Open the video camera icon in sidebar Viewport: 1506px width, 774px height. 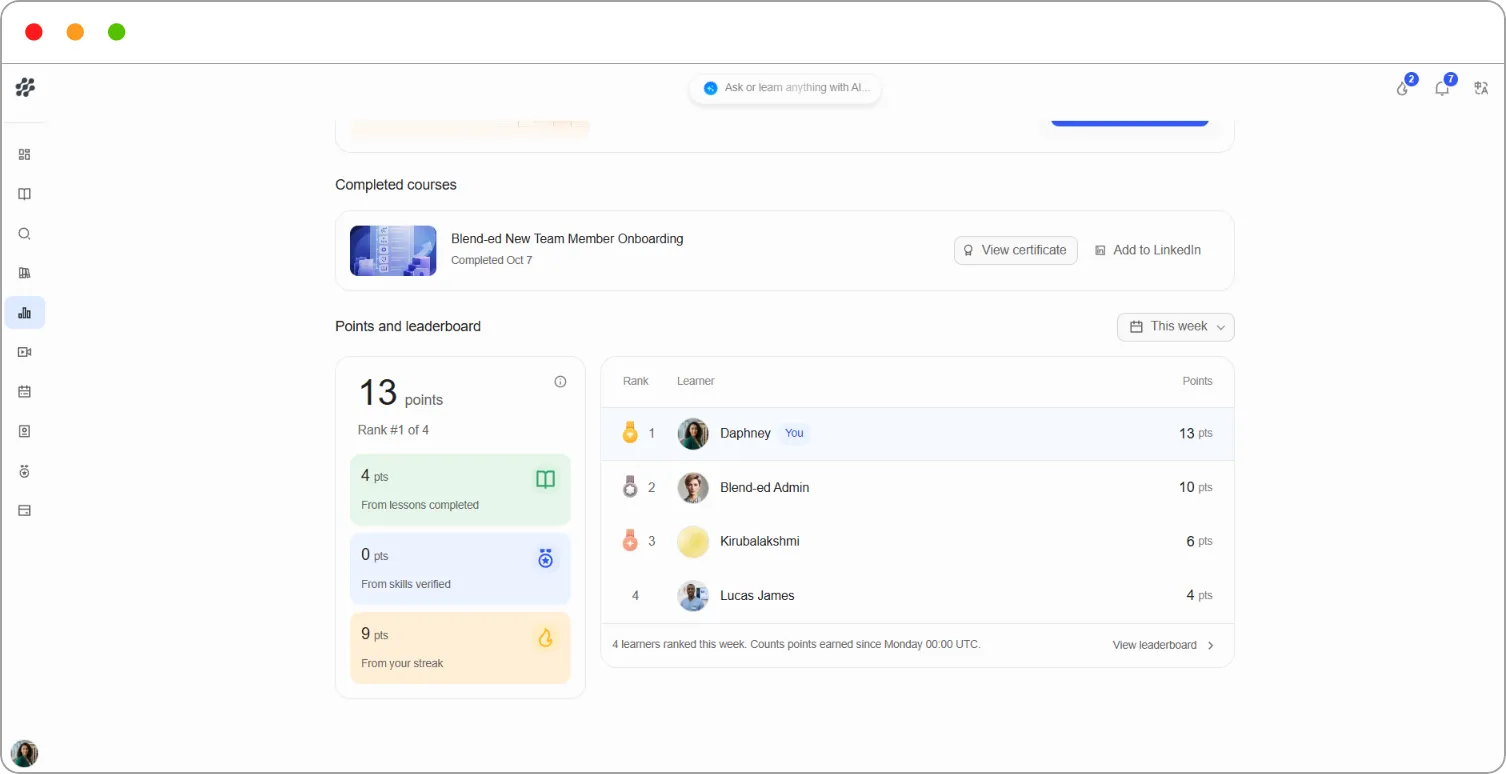point(25,352)
